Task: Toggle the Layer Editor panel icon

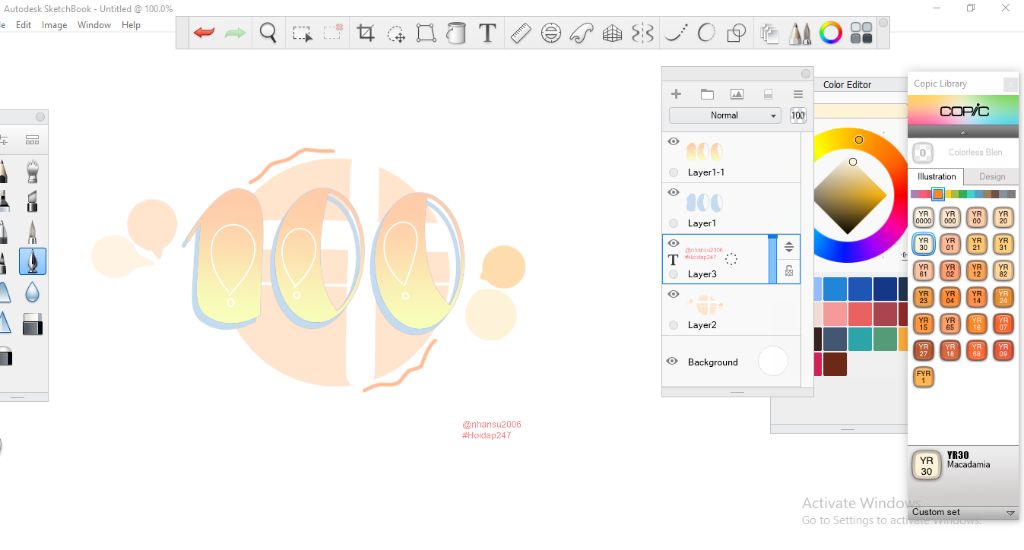Action: [x=769, y=33]
